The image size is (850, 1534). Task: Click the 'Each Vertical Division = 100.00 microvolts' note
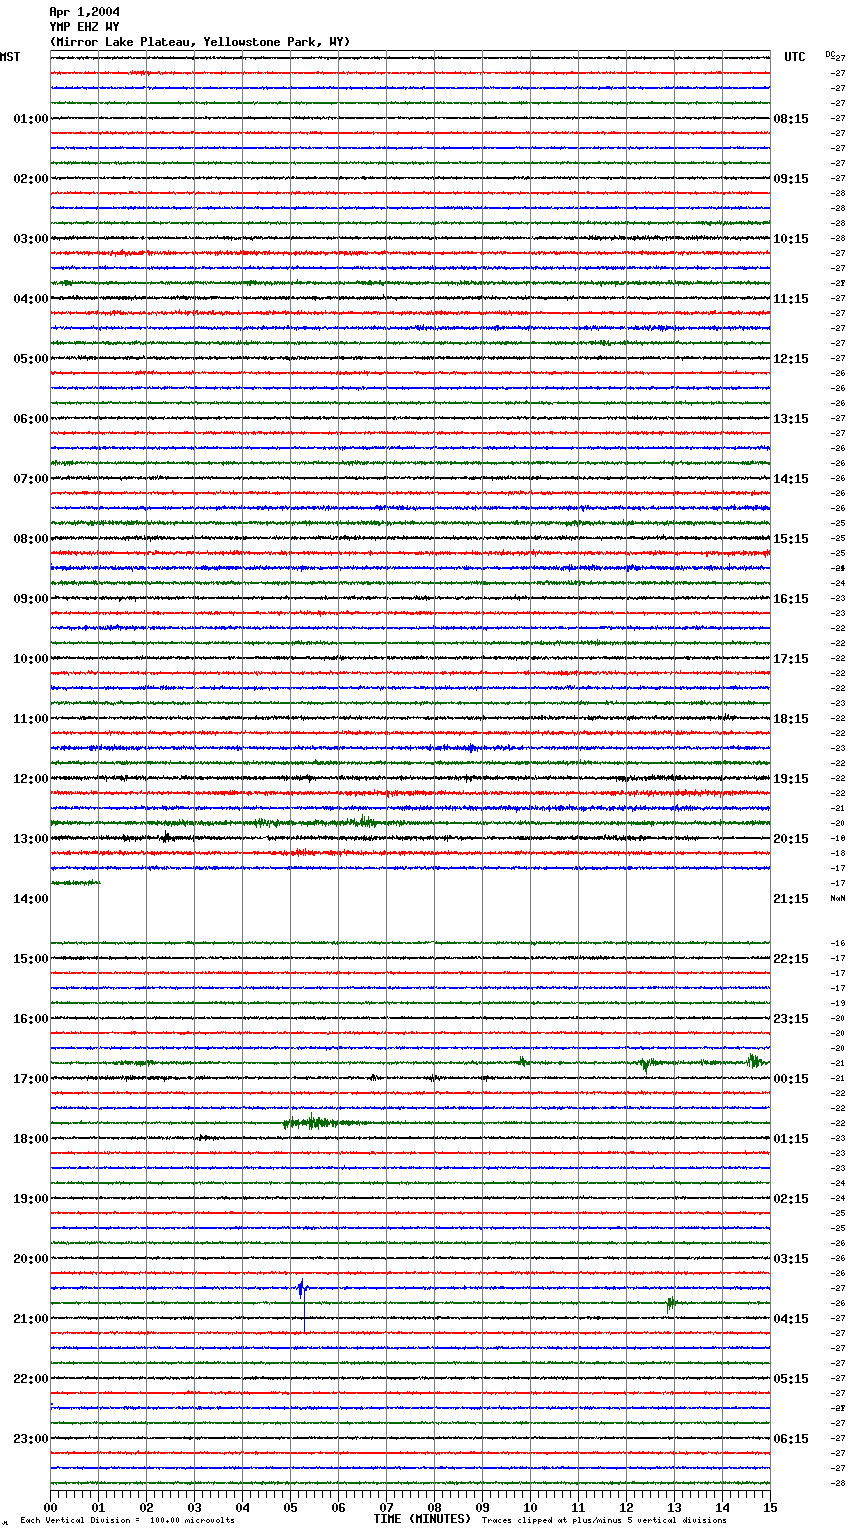click(x=128, y=1521)
